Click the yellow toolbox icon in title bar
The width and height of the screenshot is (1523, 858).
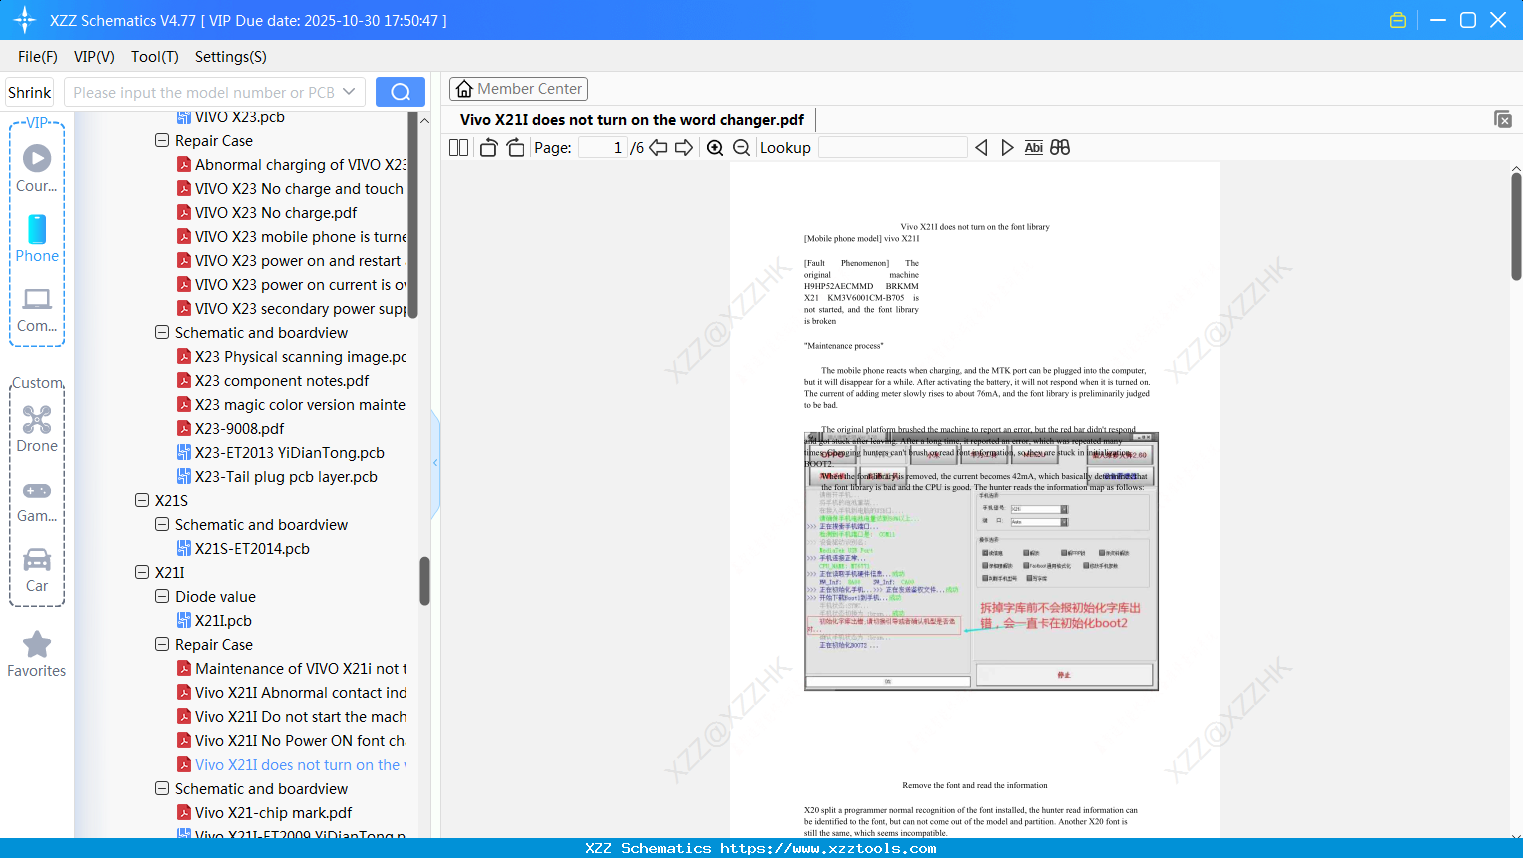(1398, 20)
